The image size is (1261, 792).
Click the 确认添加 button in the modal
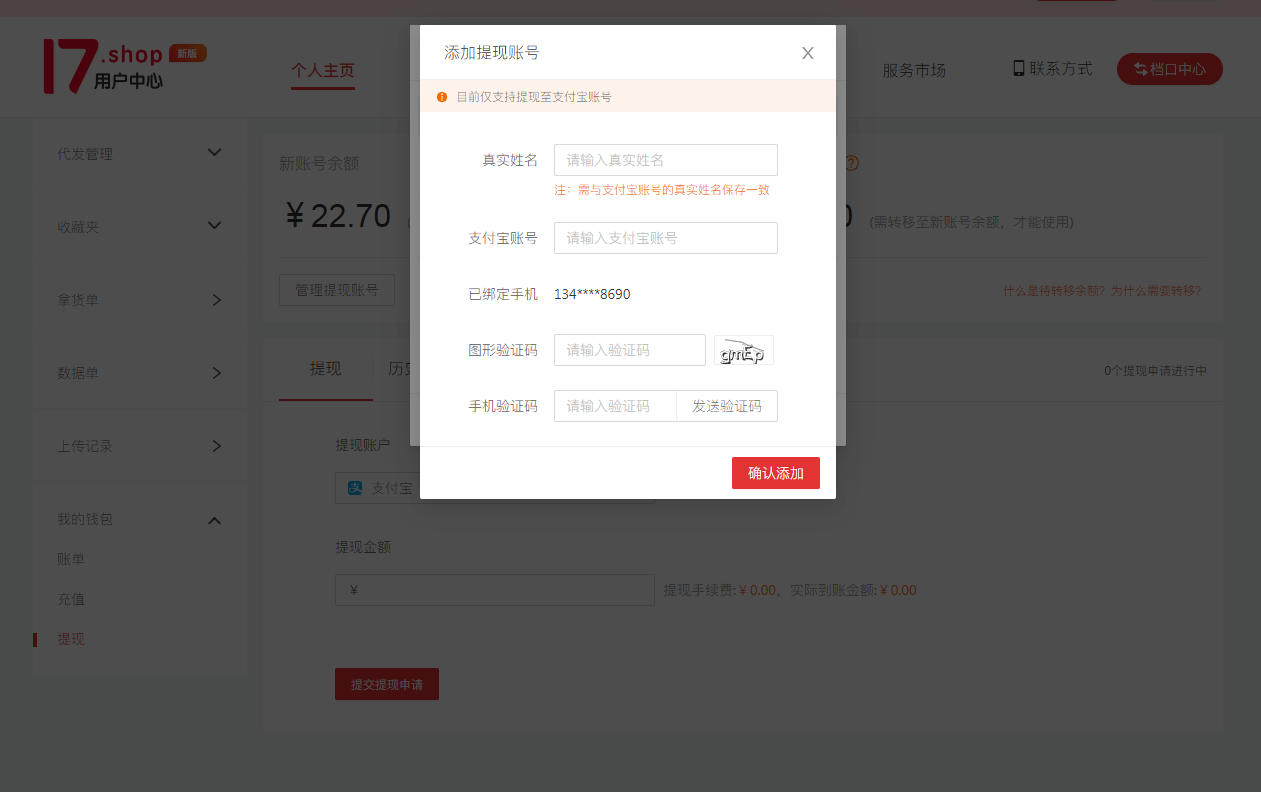[776, 472]
